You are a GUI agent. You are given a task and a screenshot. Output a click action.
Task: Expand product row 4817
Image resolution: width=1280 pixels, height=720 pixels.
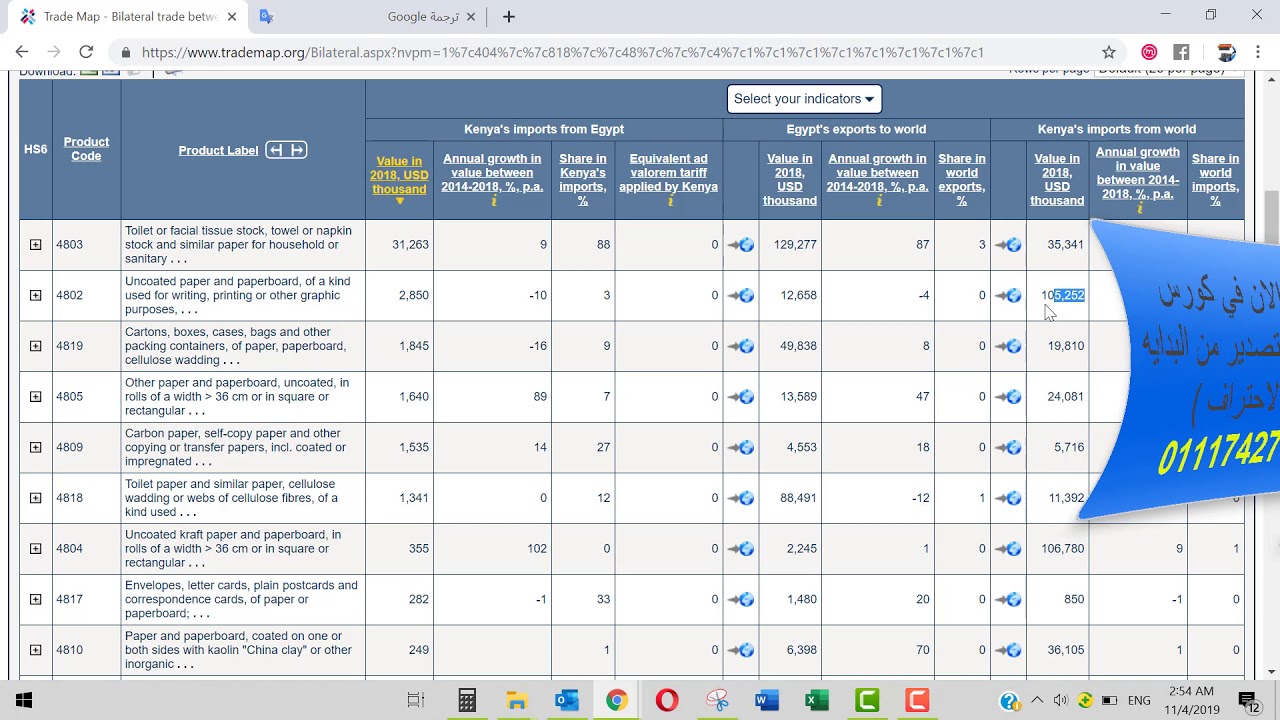point(36,600)
